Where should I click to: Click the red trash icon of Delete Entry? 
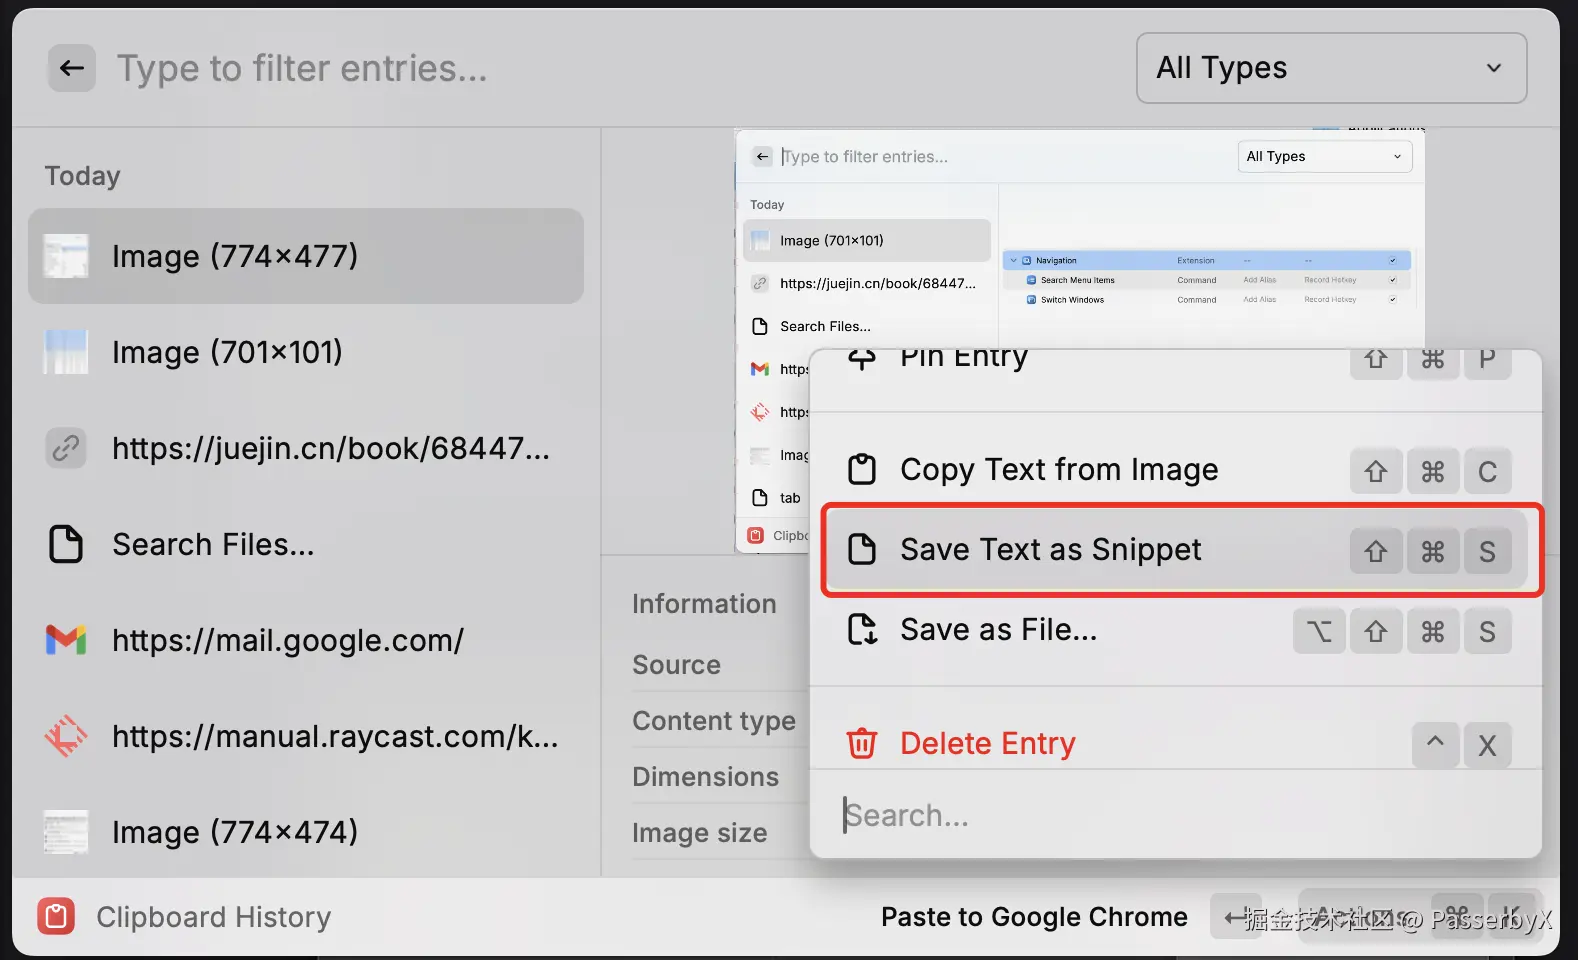(862, 744)
